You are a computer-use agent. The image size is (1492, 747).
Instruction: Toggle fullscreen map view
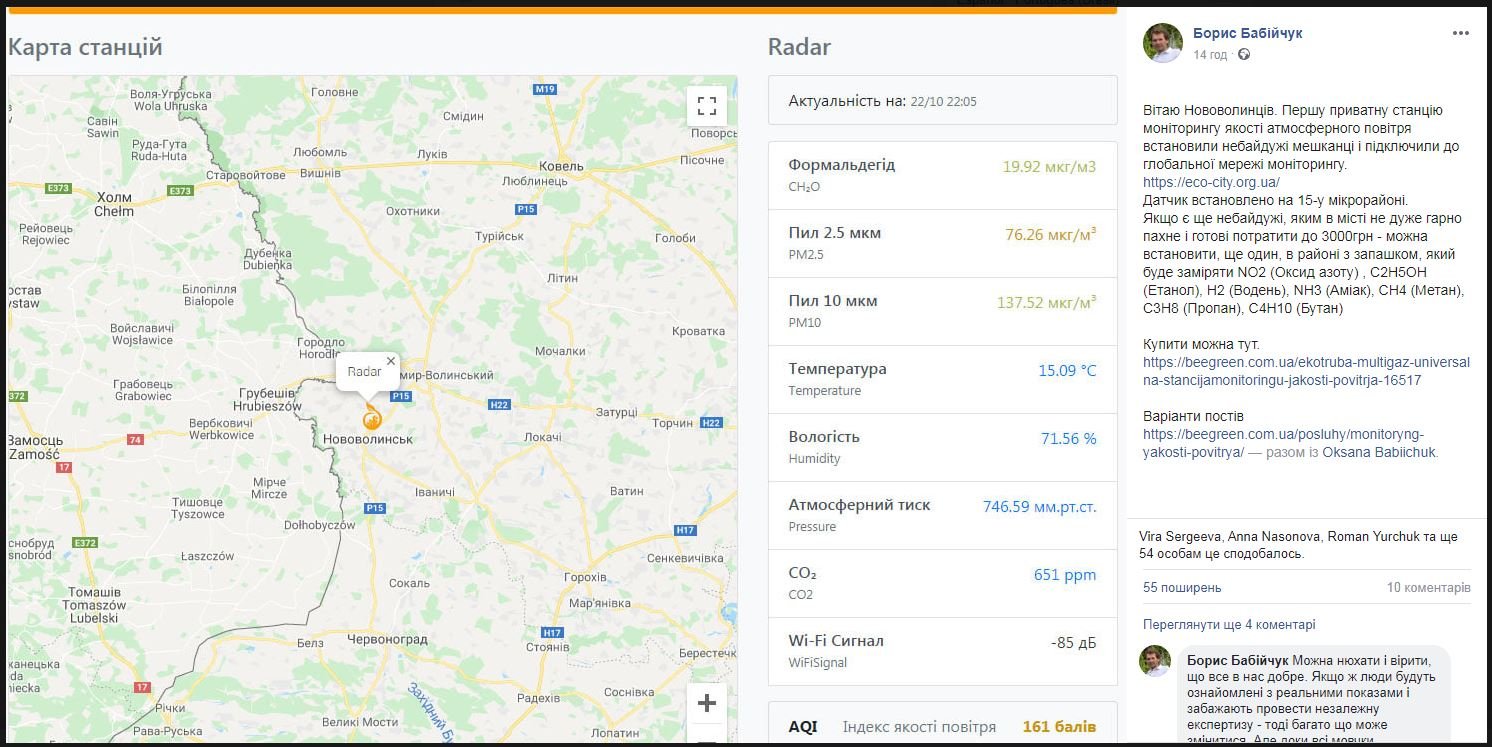pos(706,106)
